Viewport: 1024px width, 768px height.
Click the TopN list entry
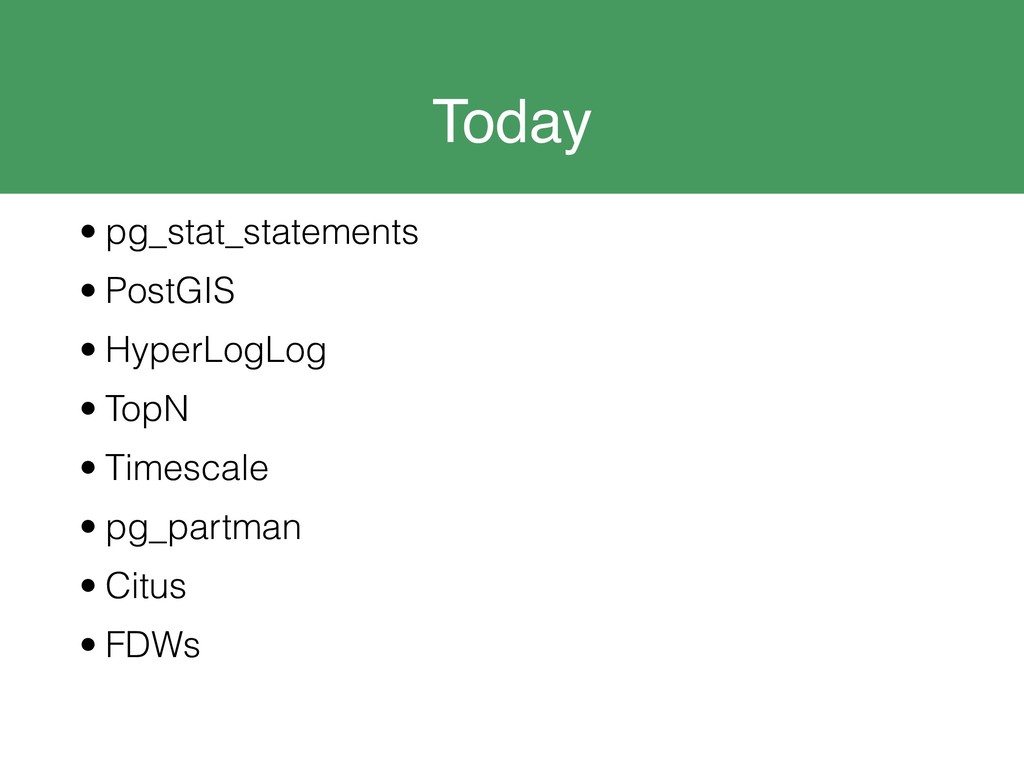pos(147,410)
